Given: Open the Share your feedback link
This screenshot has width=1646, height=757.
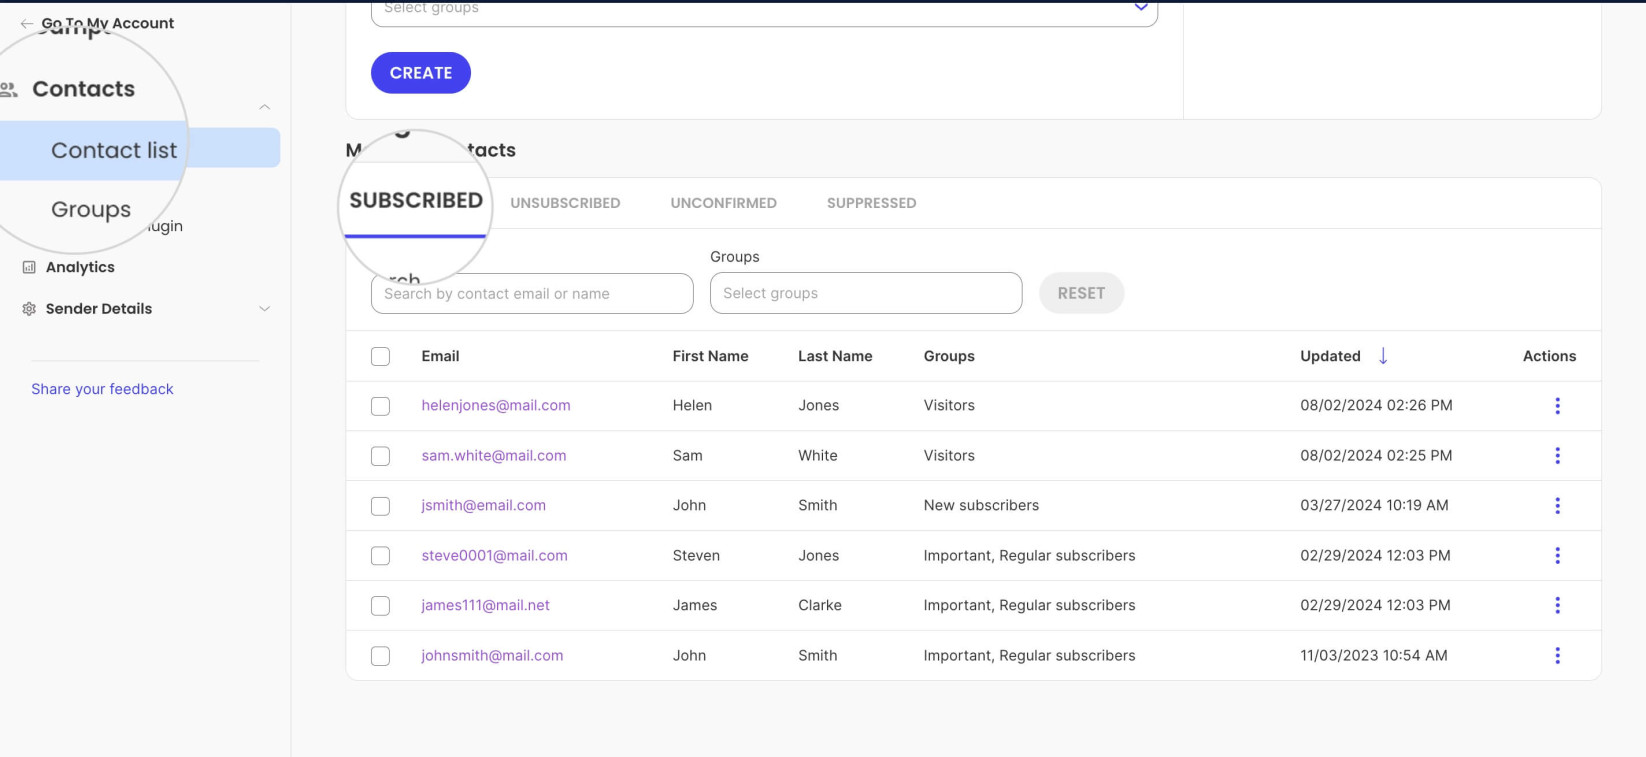Looking at the screenshot, I should tap(102, 389).
